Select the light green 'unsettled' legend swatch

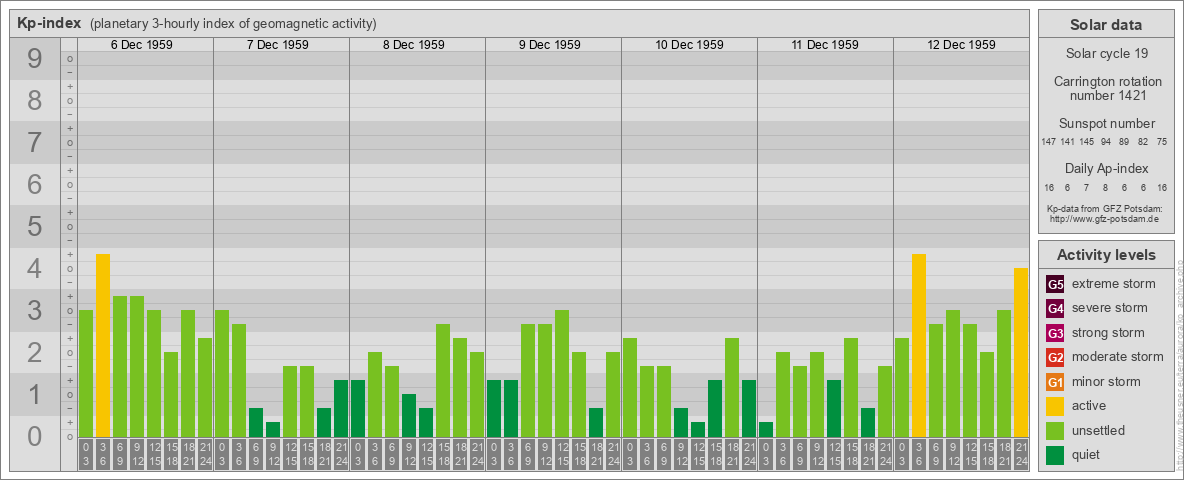1055,430
